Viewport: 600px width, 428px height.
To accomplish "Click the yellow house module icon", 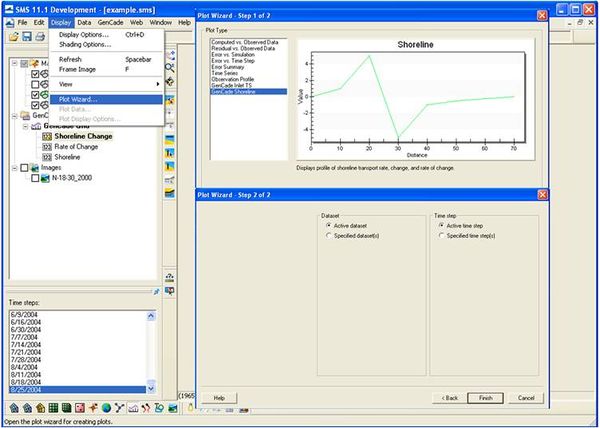I will (x=41, y=408).
